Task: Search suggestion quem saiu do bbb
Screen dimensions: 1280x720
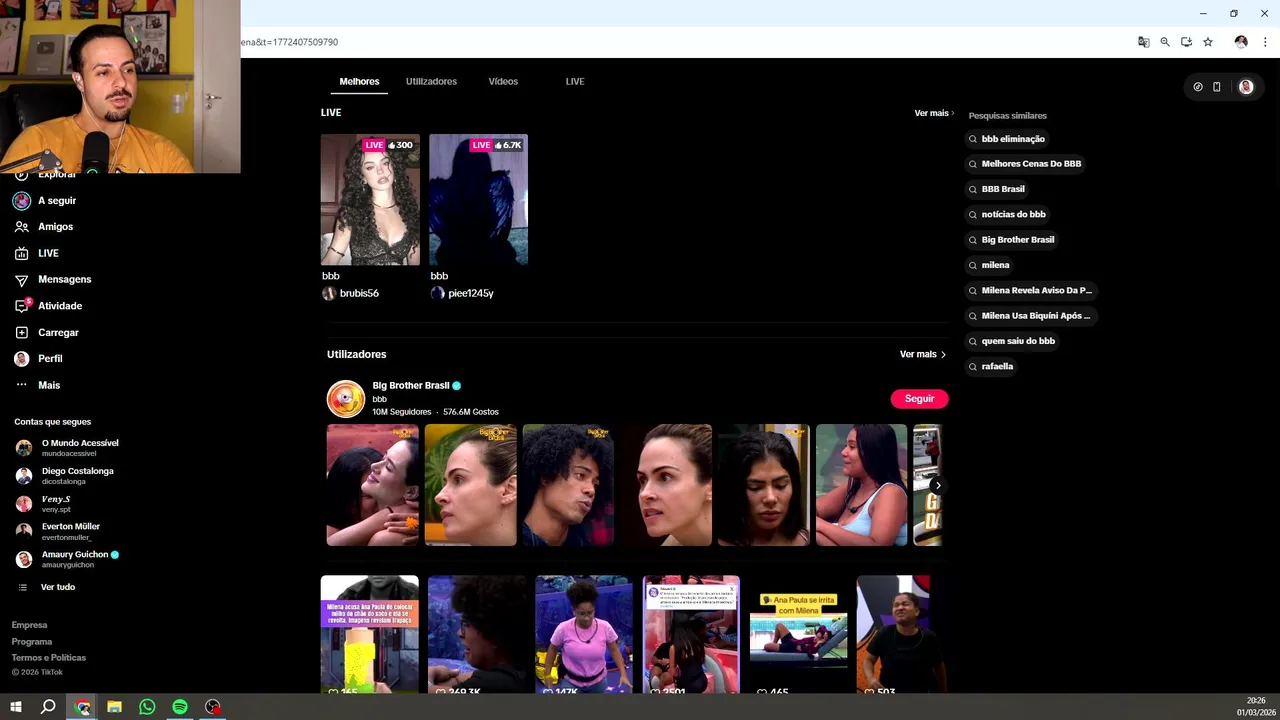Action: coord(1013,341)
